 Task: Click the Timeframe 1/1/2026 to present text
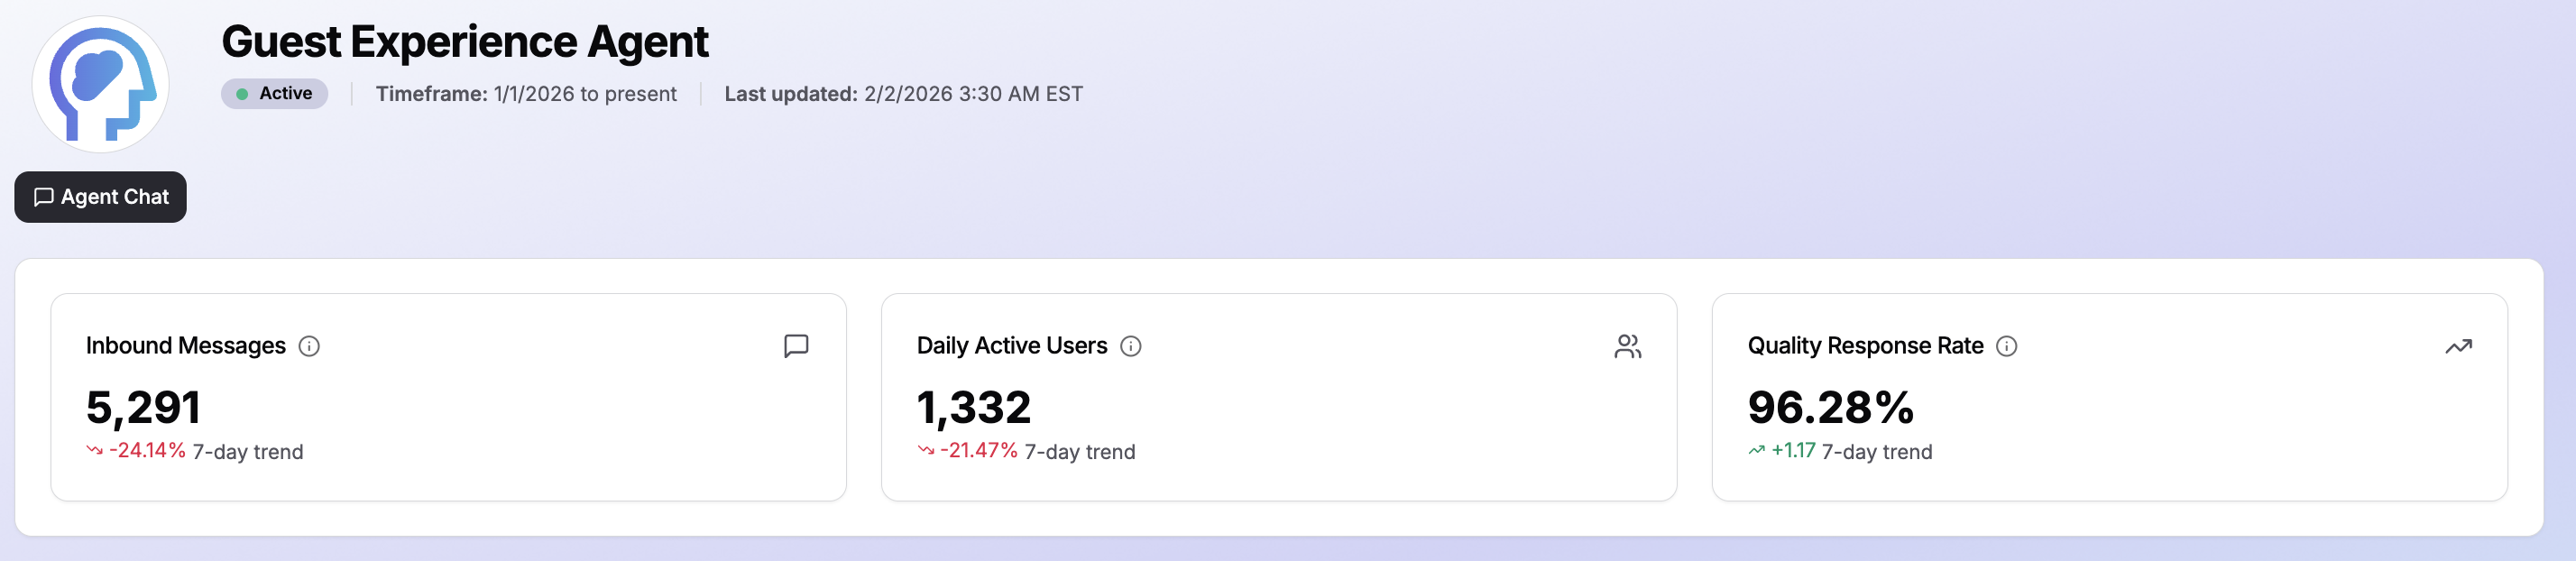tap(526, 94)
